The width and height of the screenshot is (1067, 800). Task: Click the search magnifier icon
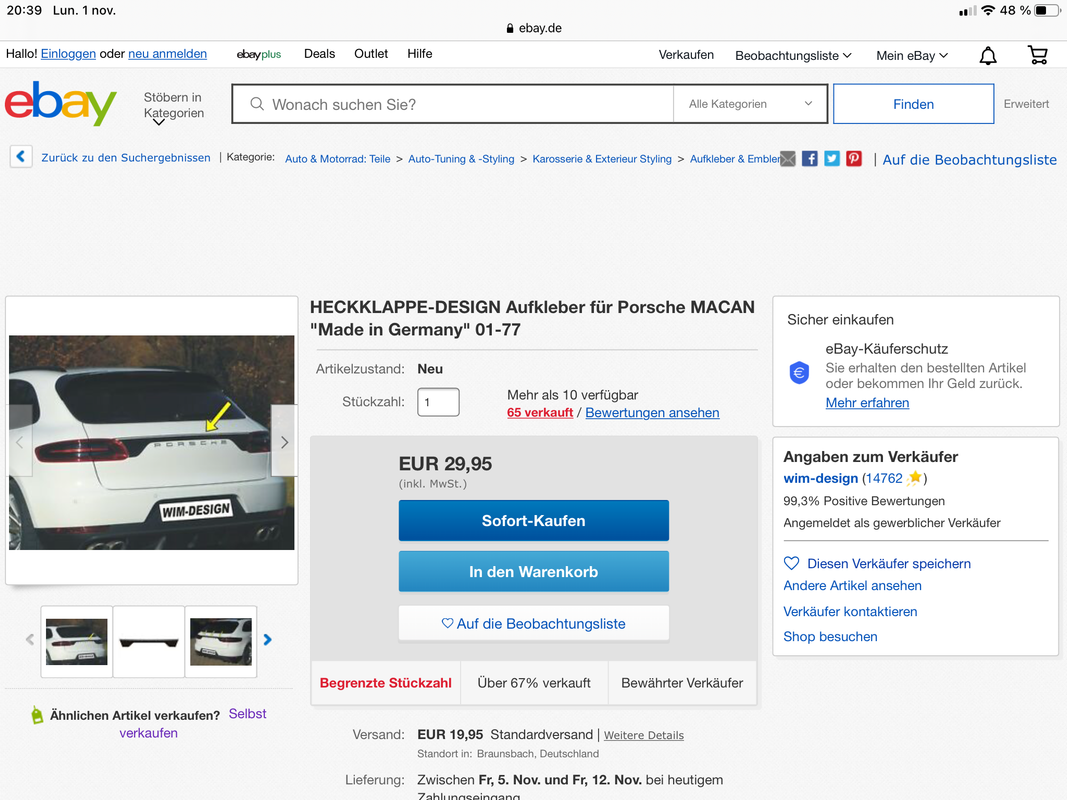[257, 104]
